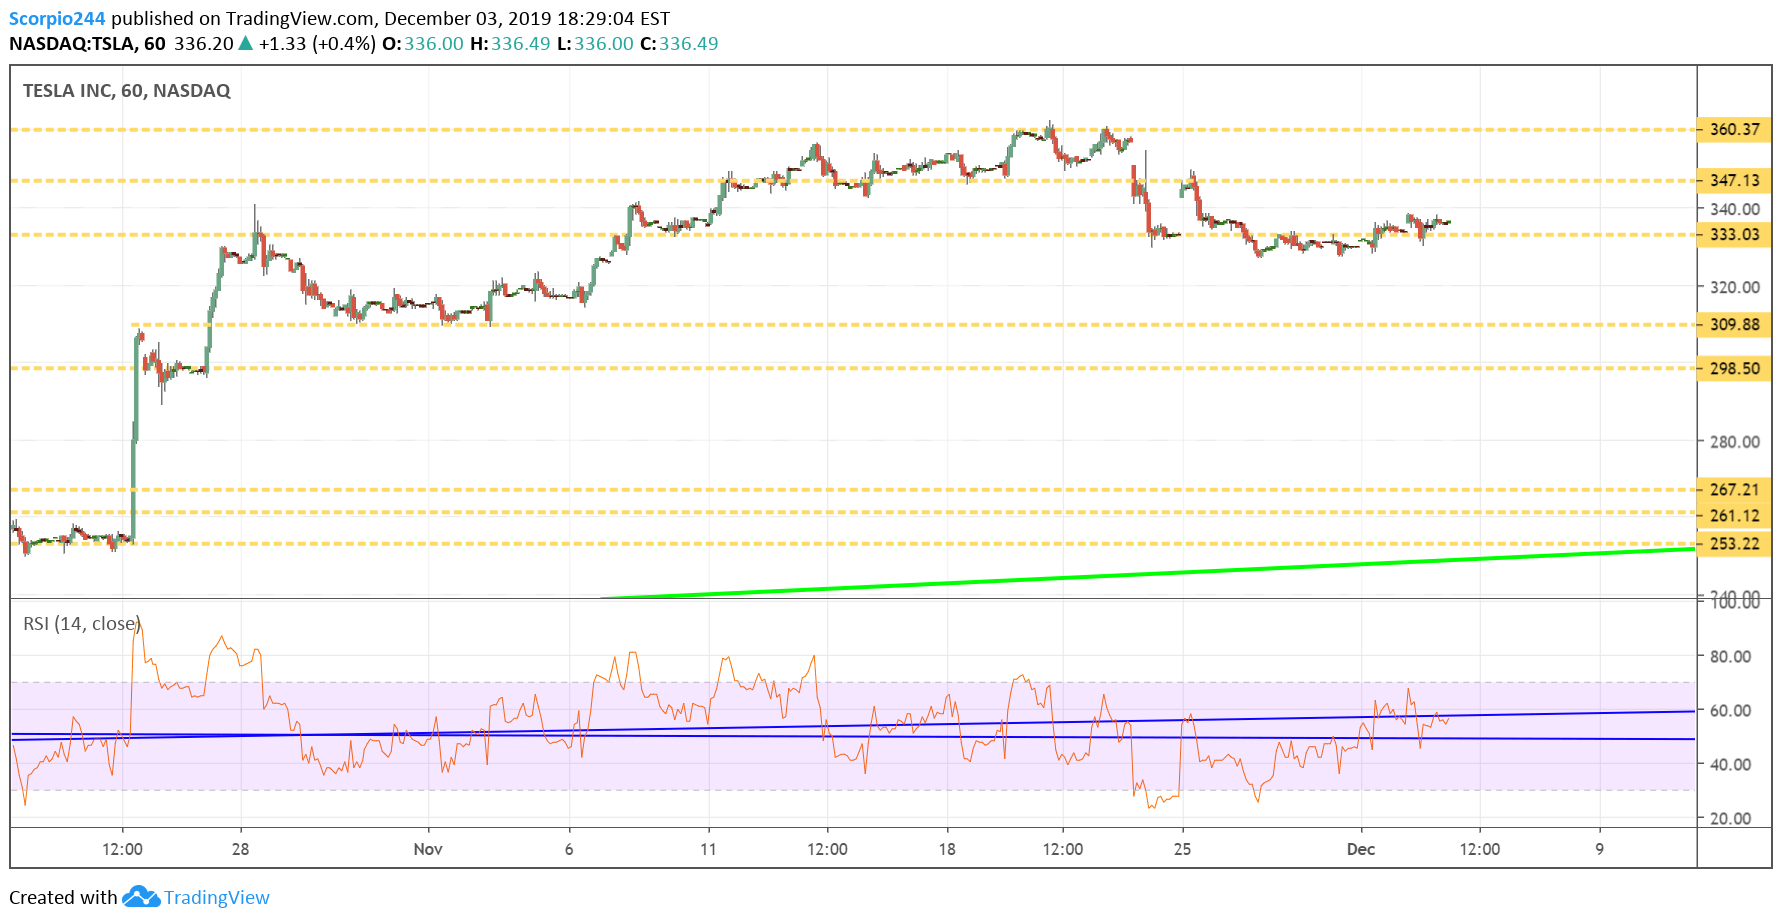Screen dimensions: 1782x923
Task: Click the O:336.00 open value
Action: click(423, 43)
